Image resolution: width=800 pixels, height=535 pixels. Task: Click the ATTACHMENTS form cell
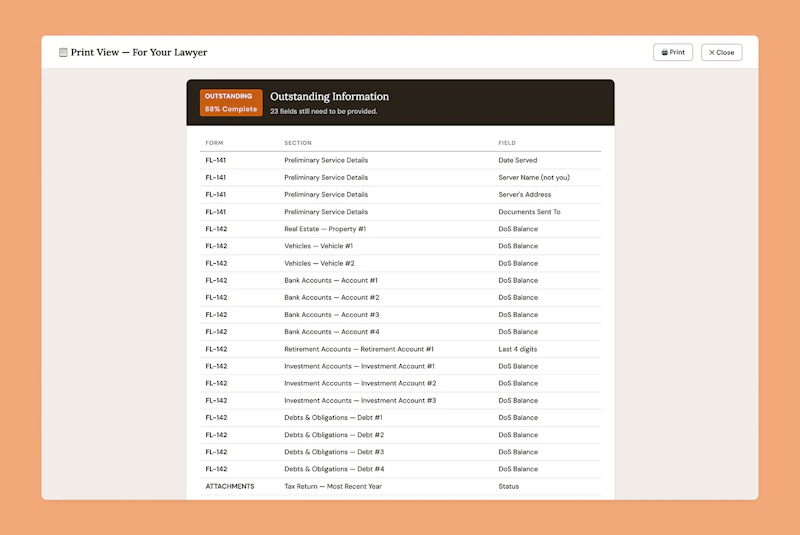coord(230,486)
